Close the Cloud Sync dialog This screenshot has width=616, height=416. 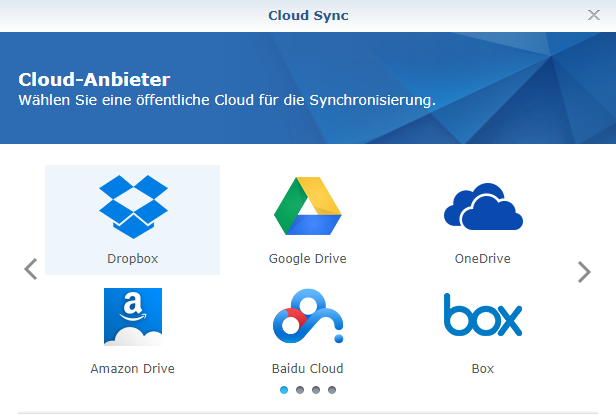coord(594,15)
